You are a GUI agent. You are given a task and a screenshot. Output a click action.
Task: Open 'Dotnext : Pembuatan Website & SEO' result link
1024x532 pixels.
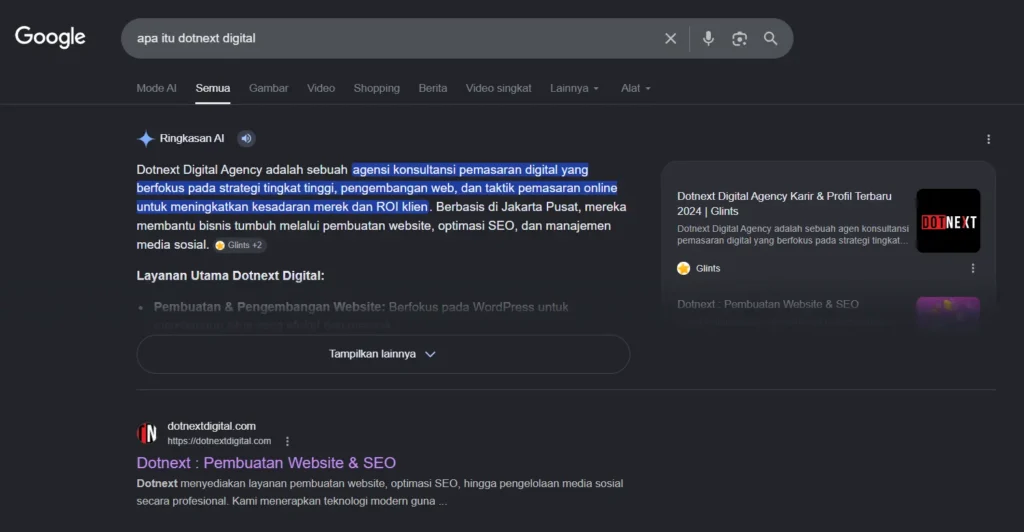pyautogui.click(x=266, y=463)
